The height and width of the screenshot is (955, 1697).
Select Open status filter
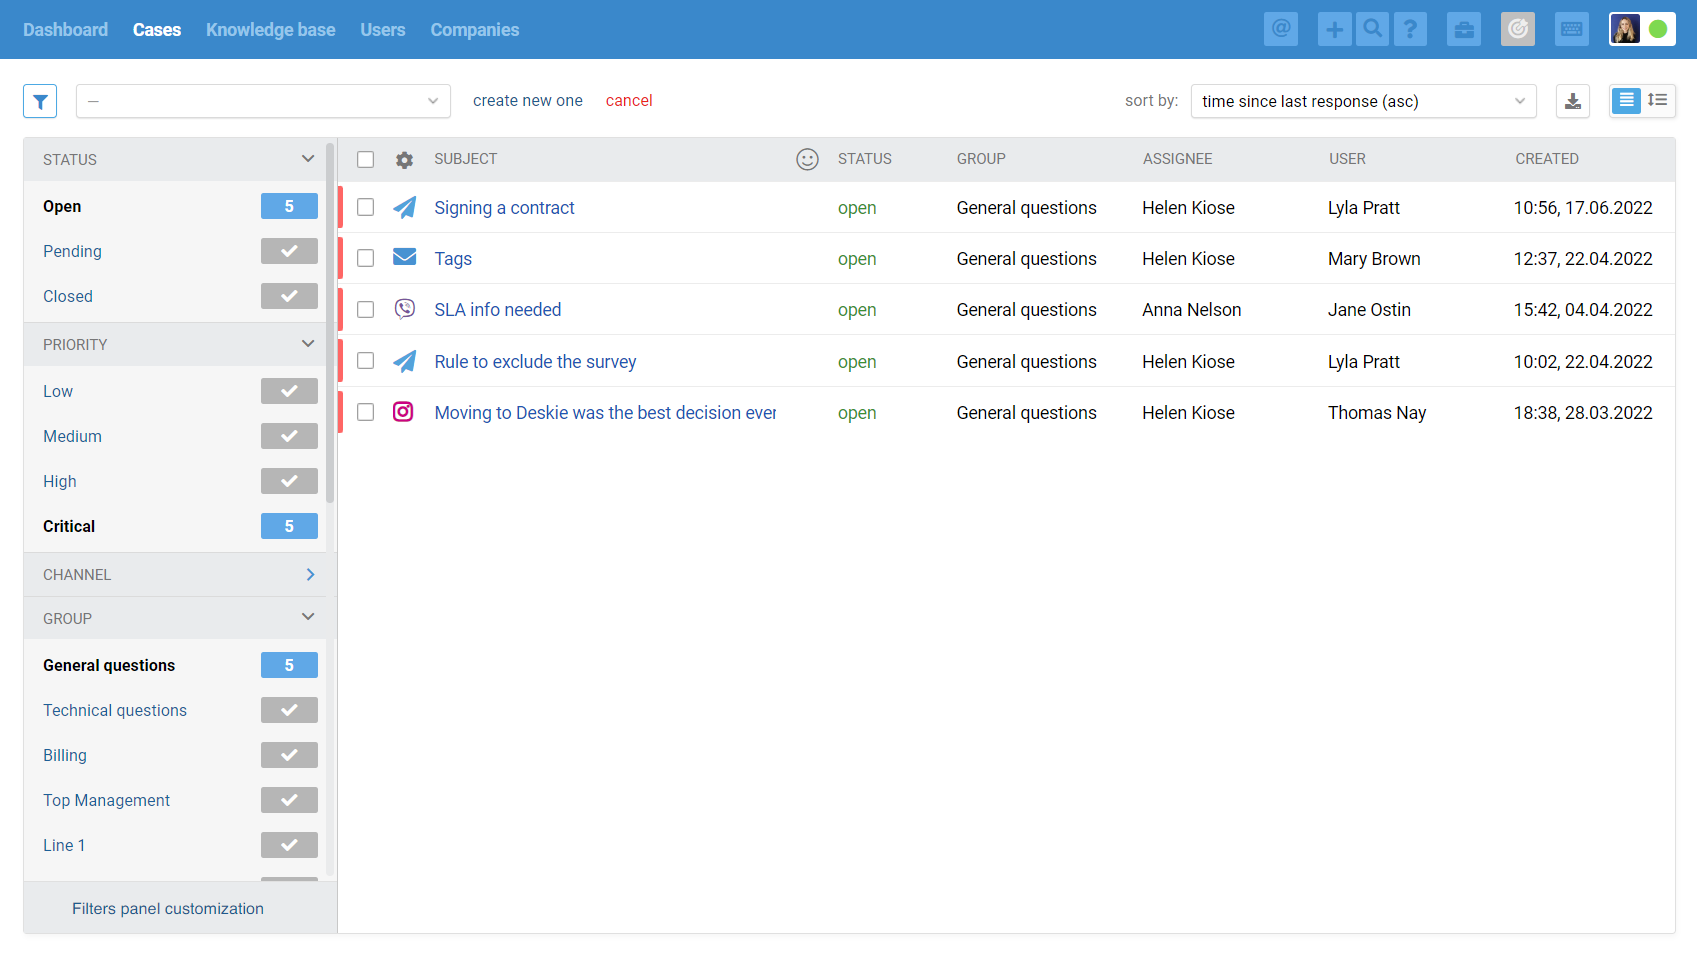pos(62,206)
